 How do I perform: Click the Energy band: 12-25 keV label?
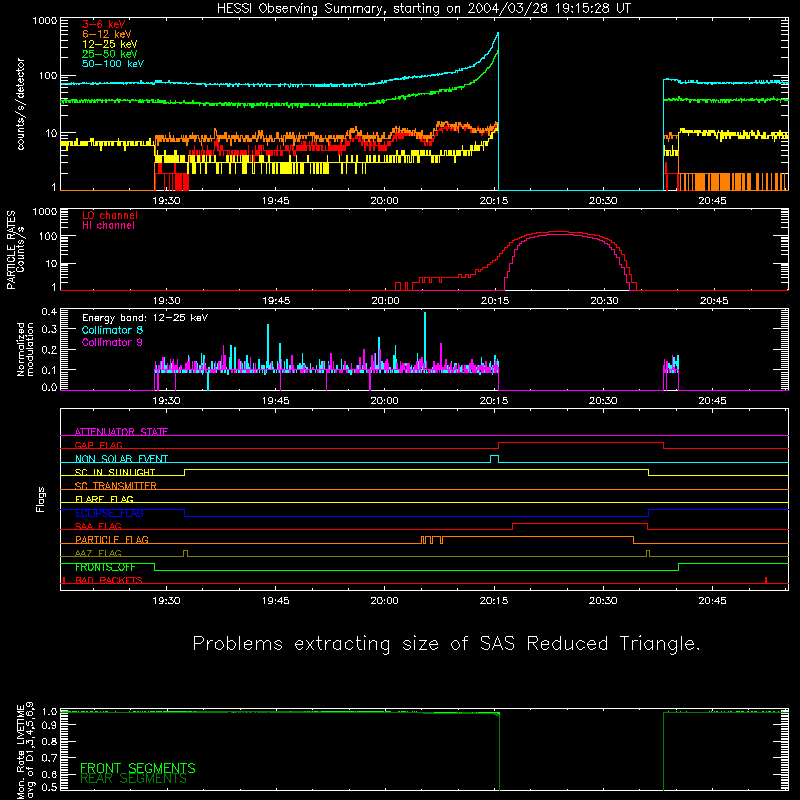click(x=145, y=318)
